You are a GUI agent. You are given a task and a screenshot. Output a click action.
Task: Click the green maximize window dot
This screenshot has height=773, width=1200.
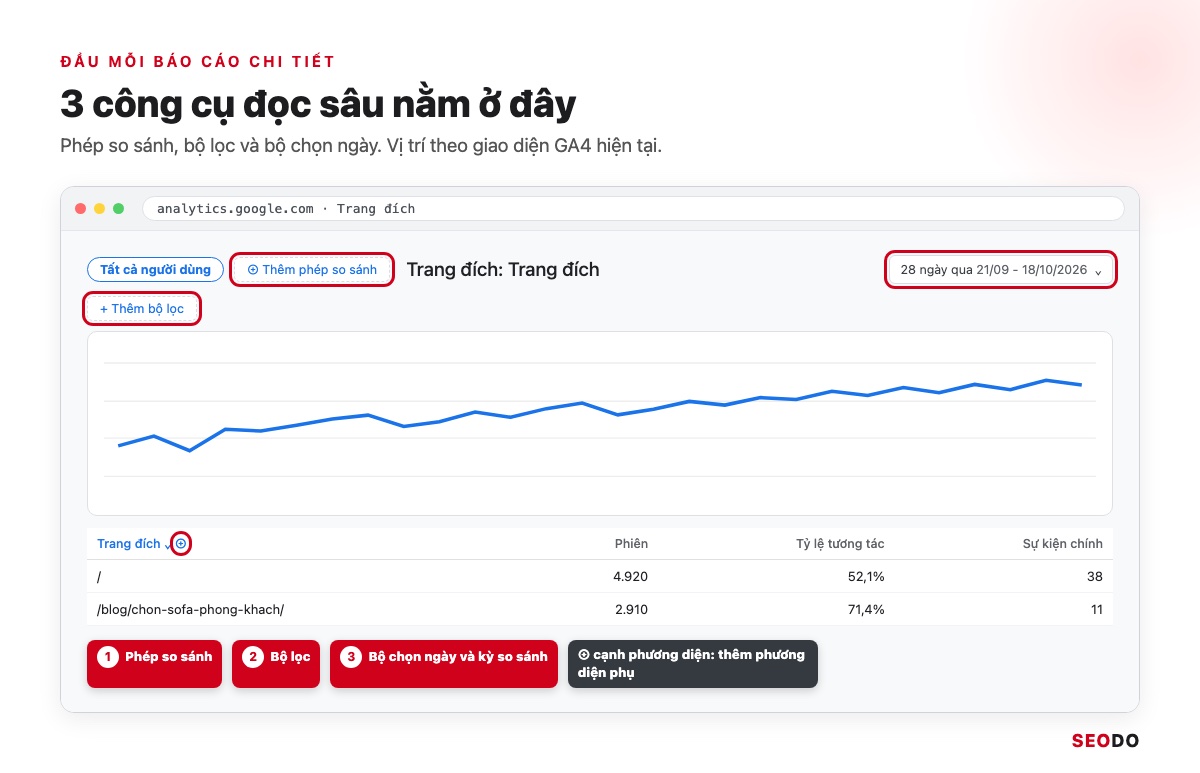[118, 209]
